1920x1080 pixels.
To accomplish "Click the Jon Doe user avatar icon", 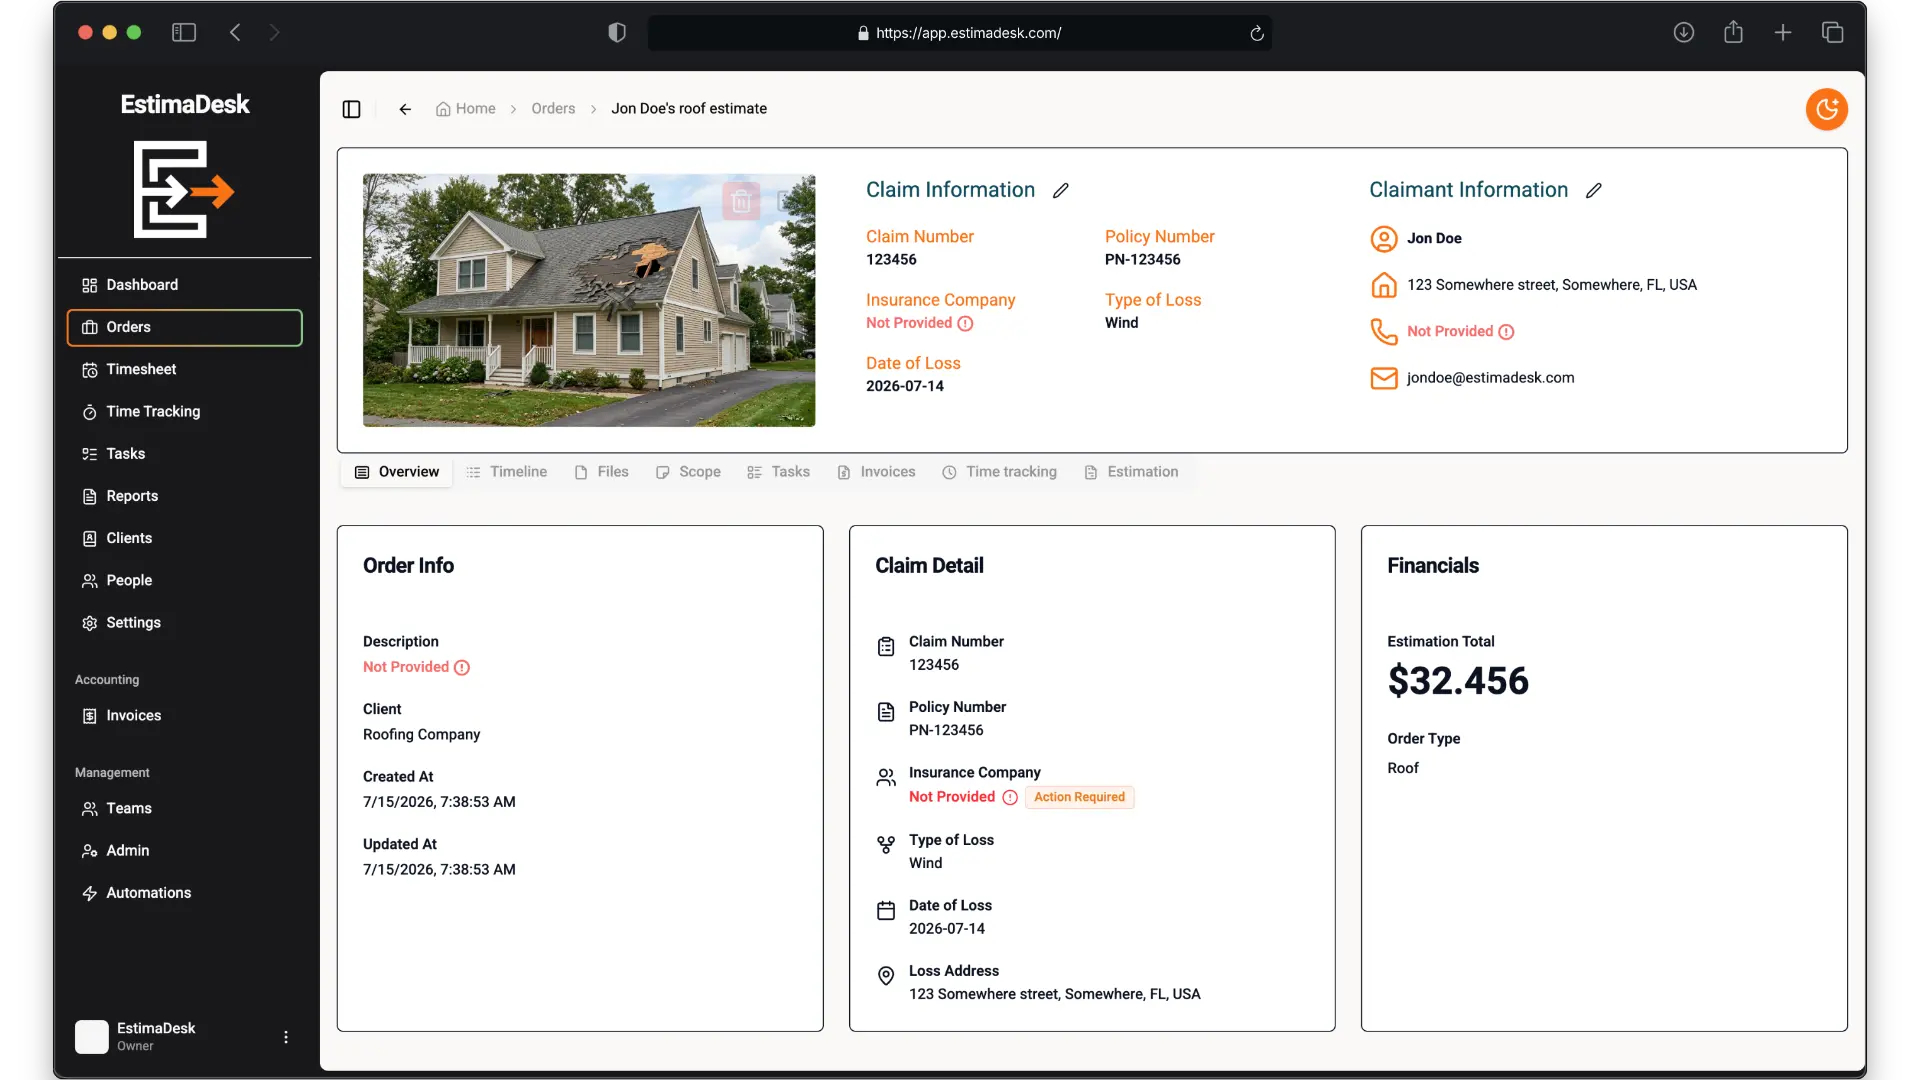I will pyautogui.click(x=1383, y=239).
